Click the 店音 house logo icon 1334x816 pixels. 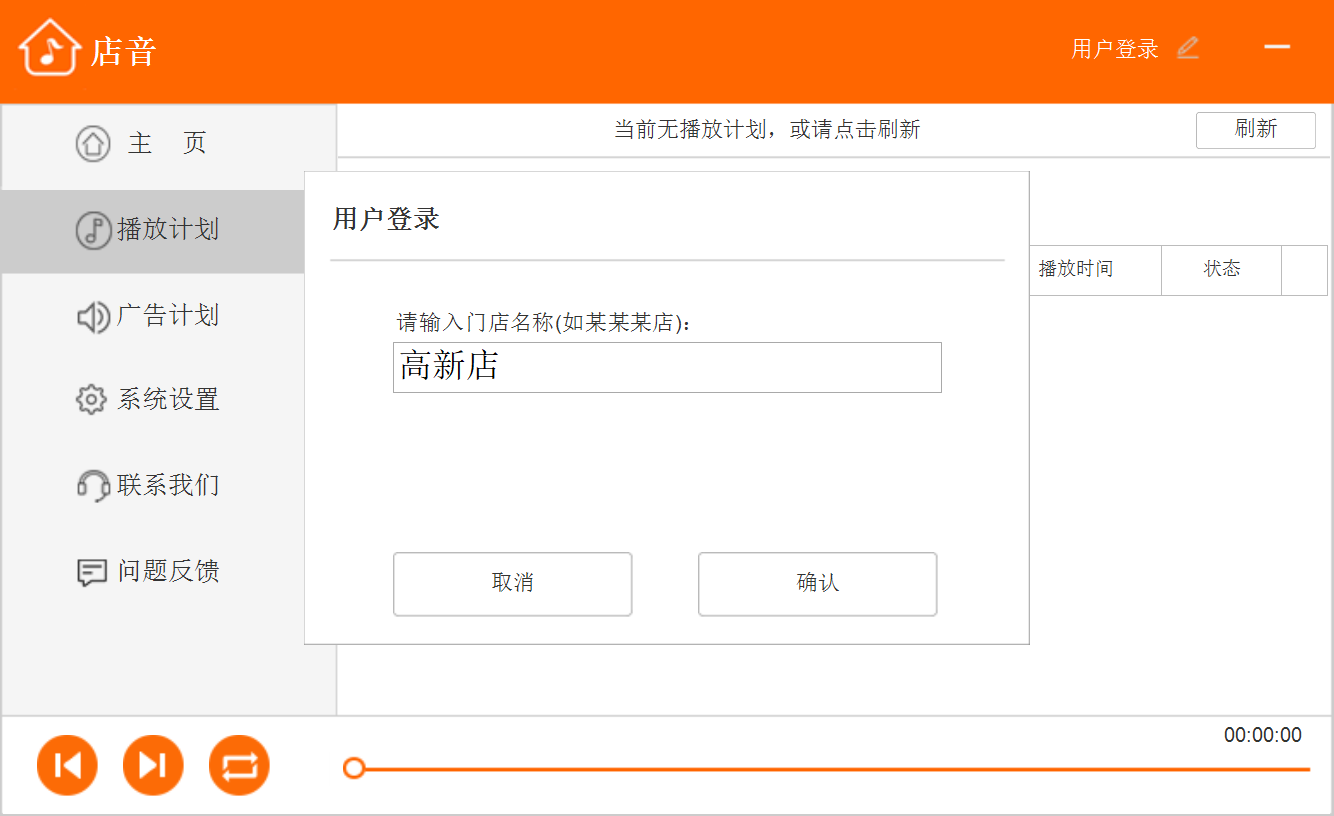(49, 47)
